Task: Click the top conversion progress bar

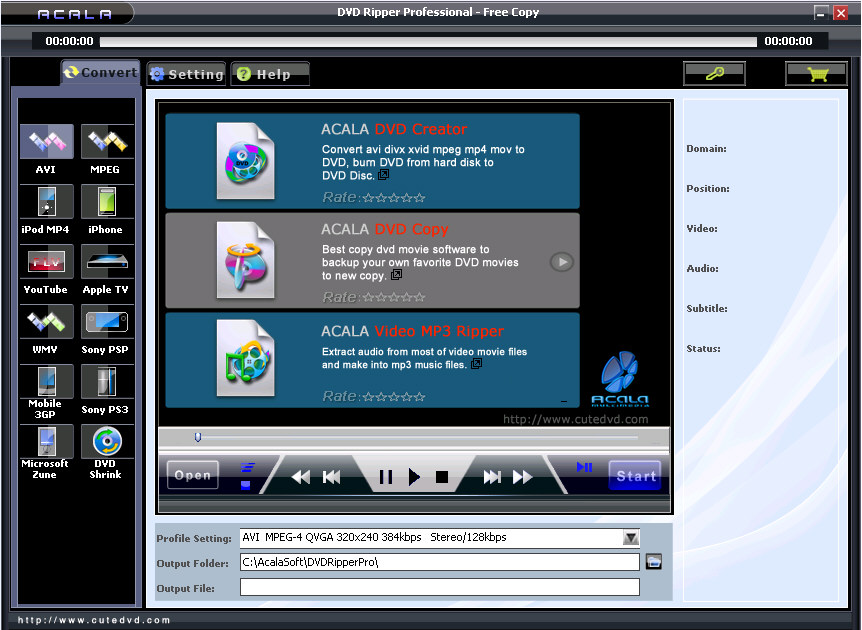Action: tap(428, 41)
